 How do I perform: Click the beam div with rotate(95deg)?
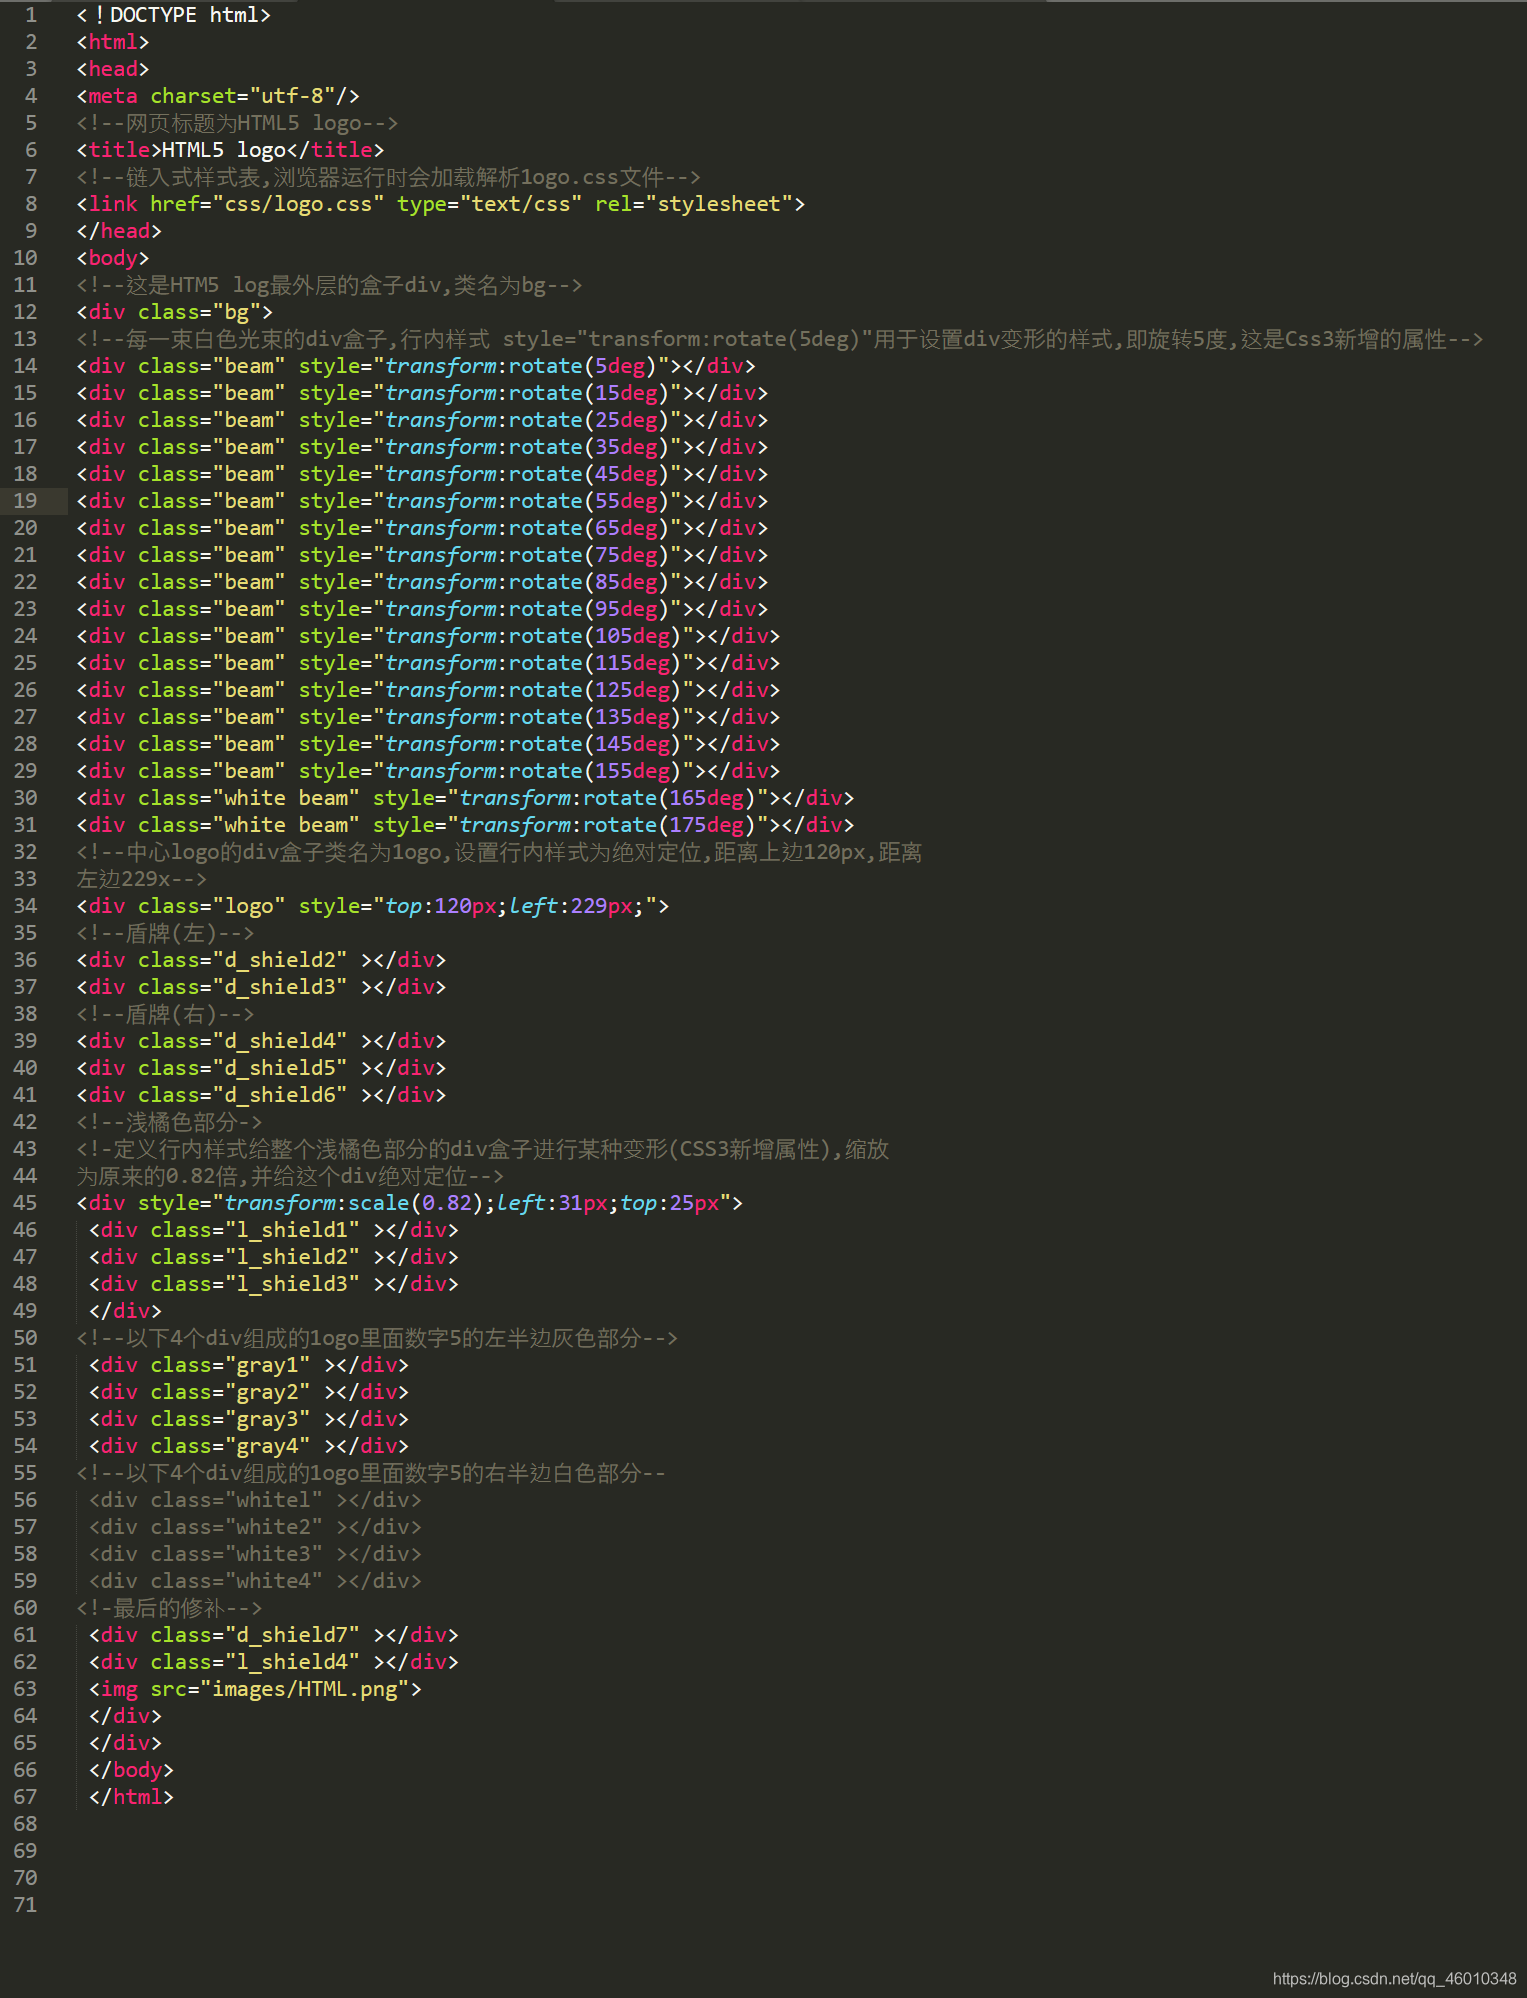pos(422,609)
